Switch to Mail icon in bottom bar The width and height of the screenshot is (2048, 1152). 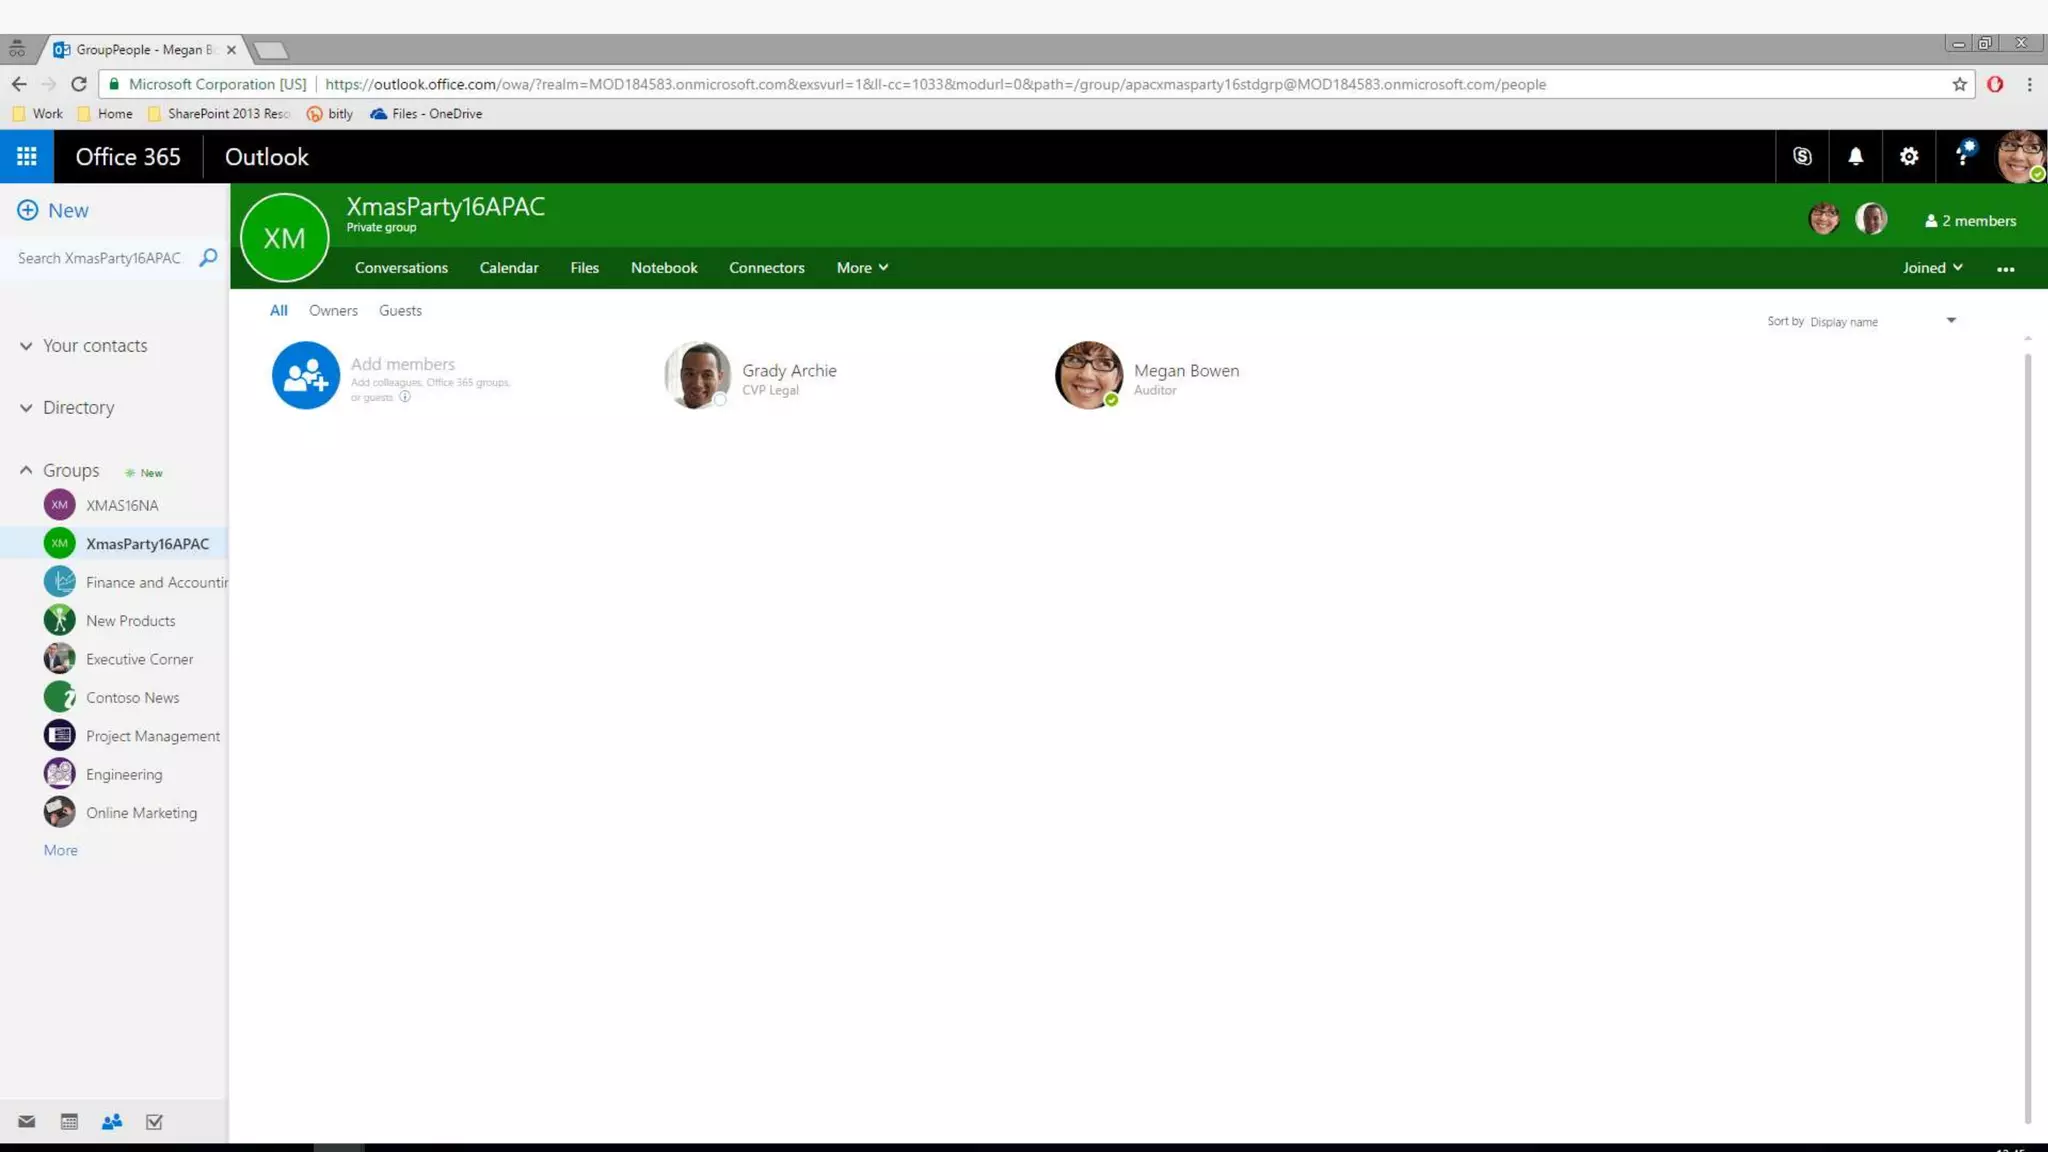[x=27, y=1122]
